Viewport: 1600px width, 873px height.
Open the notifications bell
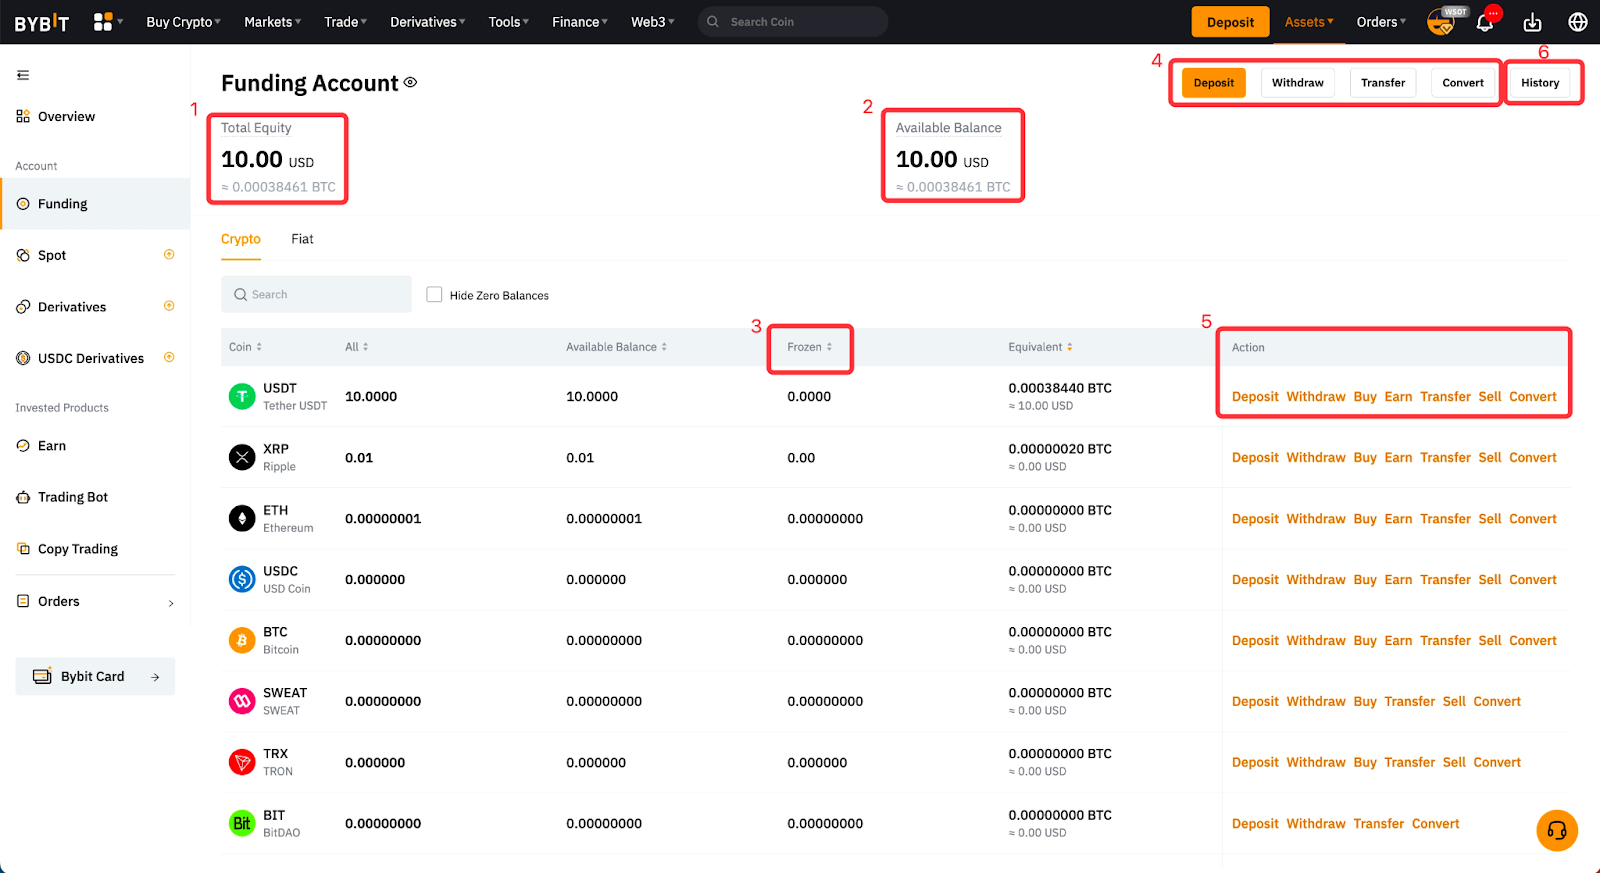[x=1485, y=22]
